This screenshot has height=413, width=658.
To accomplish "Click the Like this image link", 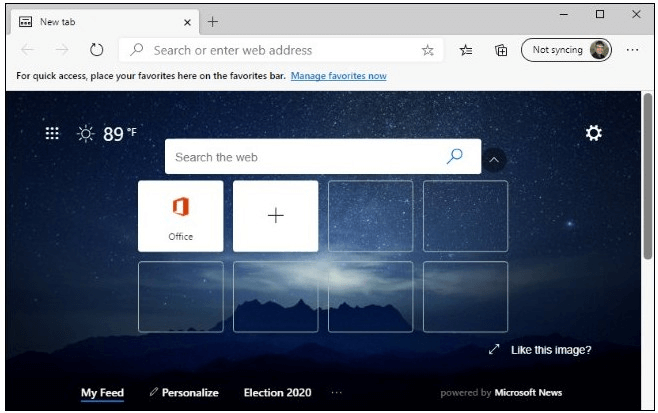I will 550,350.
